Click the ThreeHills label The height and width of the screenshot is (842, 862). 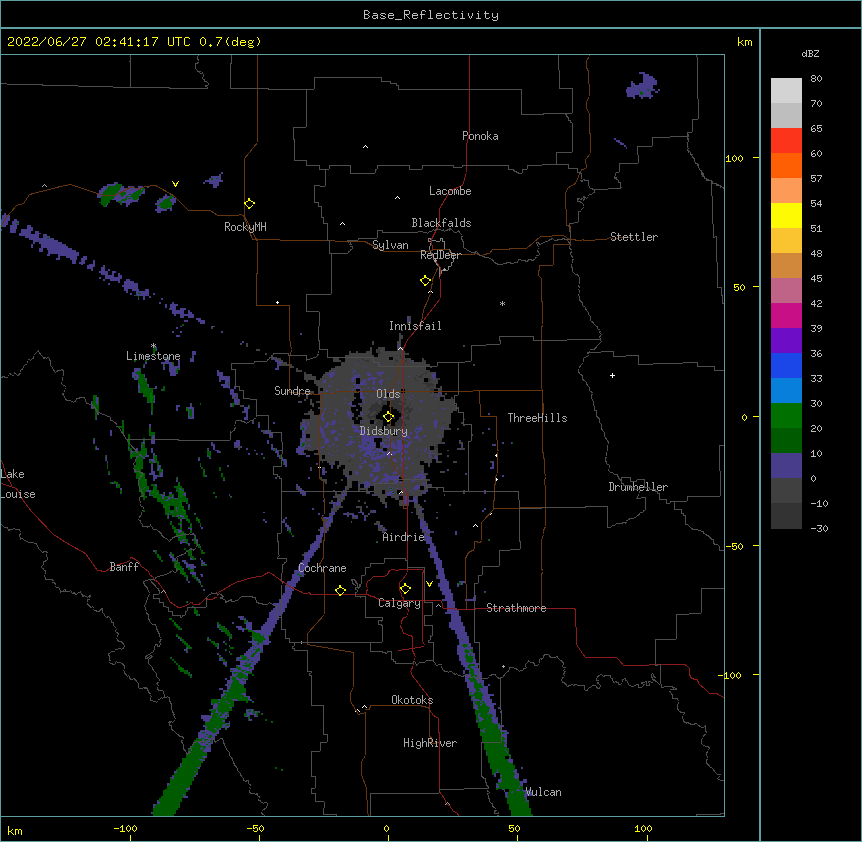[537, 418]
